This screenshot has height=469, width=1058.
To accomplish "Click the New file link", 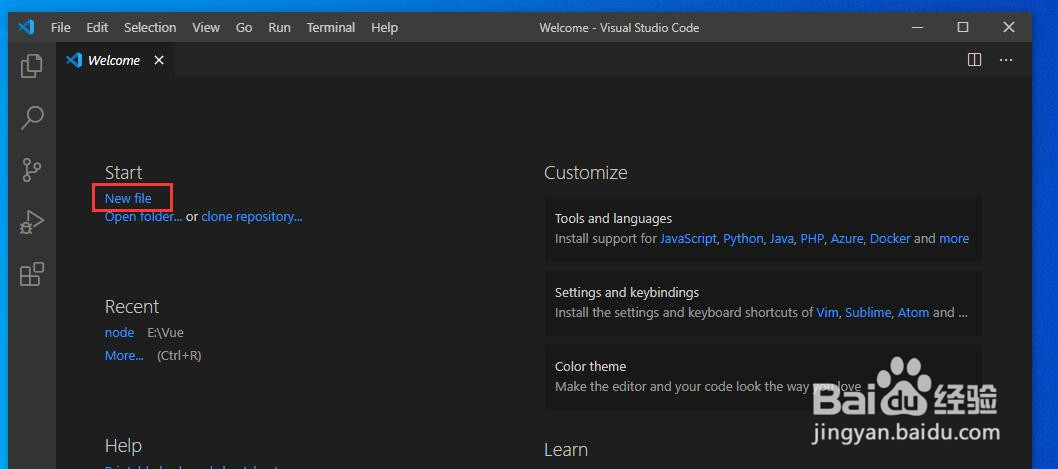I will [x=128, y=198].
